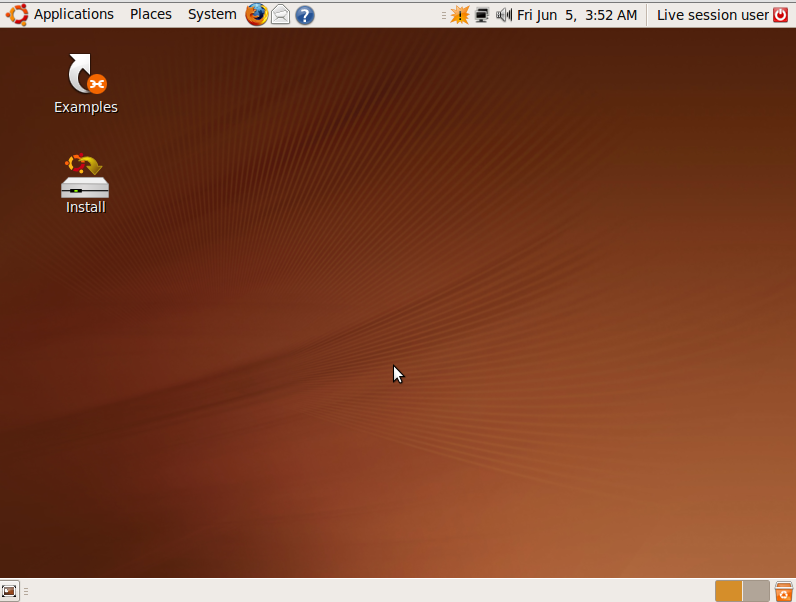Click the Ubuntu logo in the top panel

coord(17,15)
